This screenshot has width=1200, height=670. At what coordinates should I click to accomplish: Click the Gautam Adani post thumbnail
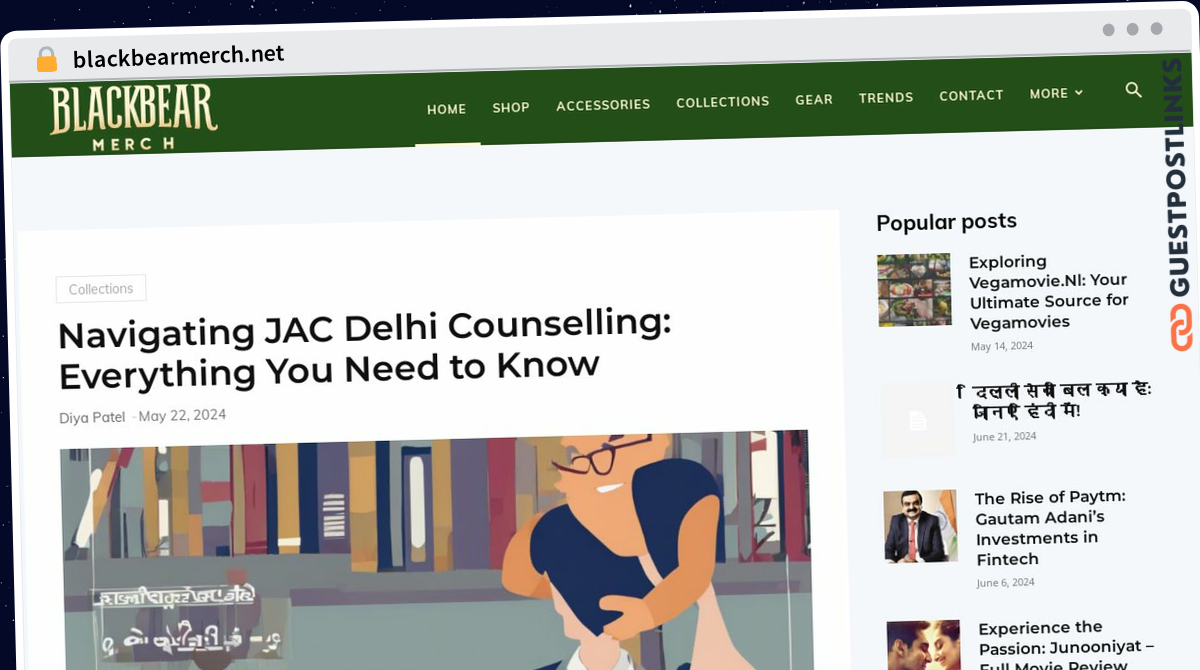[921, 526]
